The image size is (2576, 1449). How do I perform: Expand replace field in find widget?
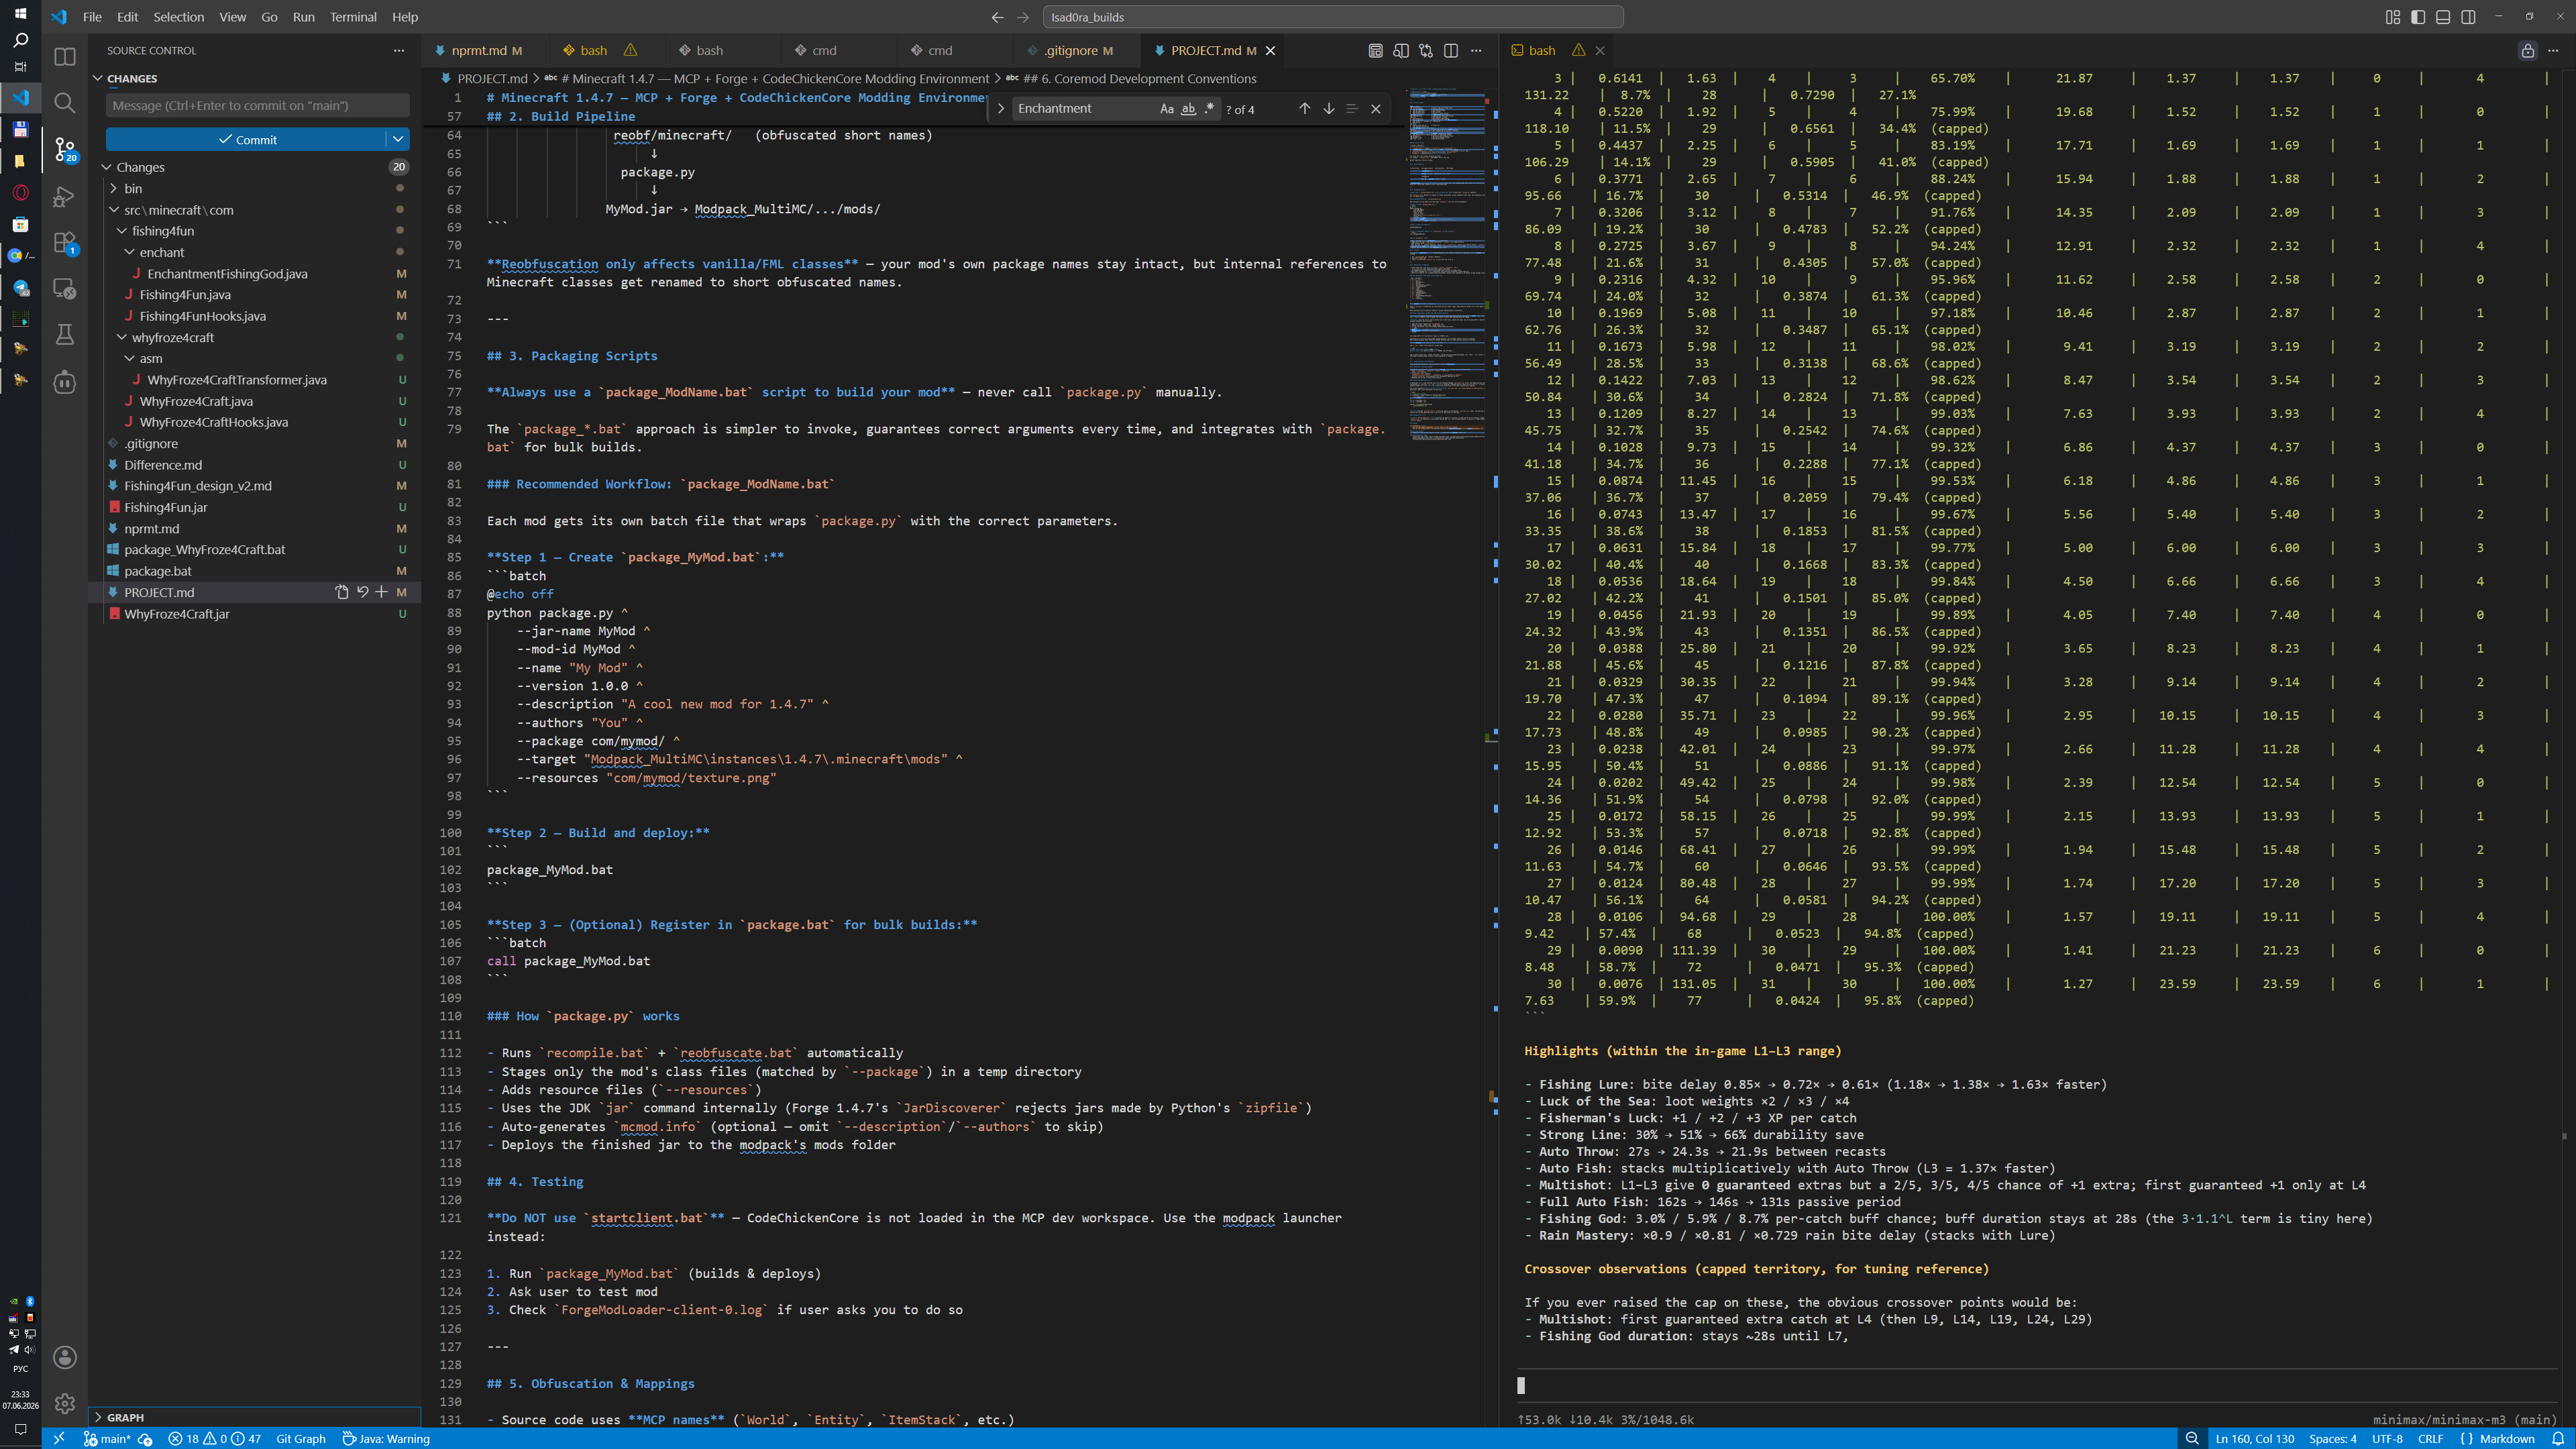1000,108
